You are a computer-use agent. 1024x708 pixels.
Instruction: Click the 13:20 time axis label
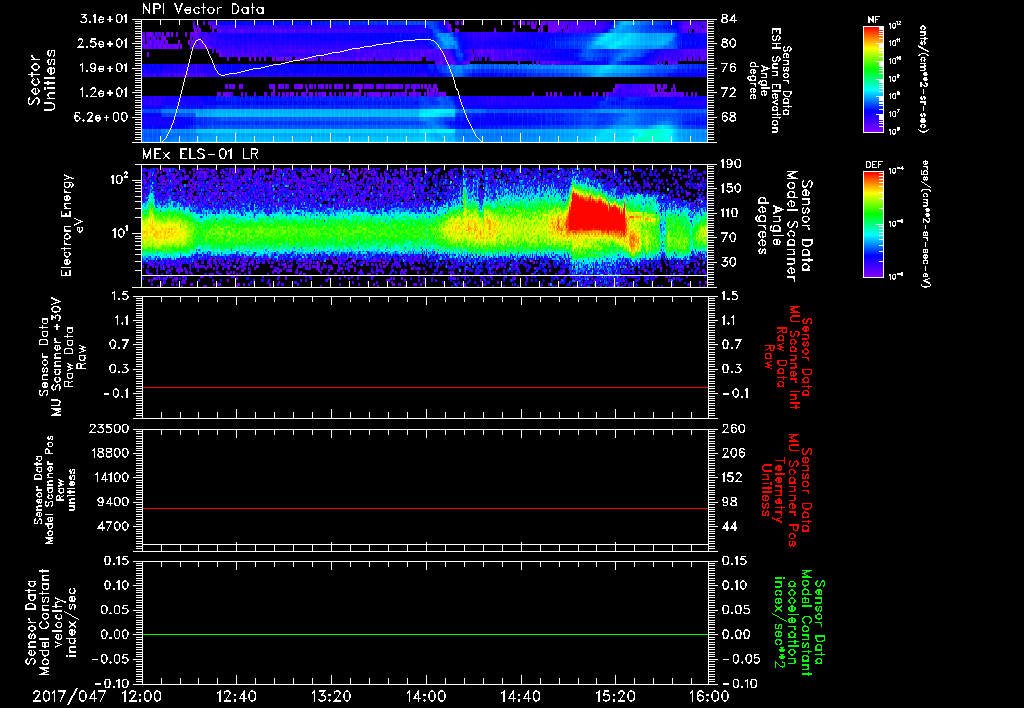[331, 697]
